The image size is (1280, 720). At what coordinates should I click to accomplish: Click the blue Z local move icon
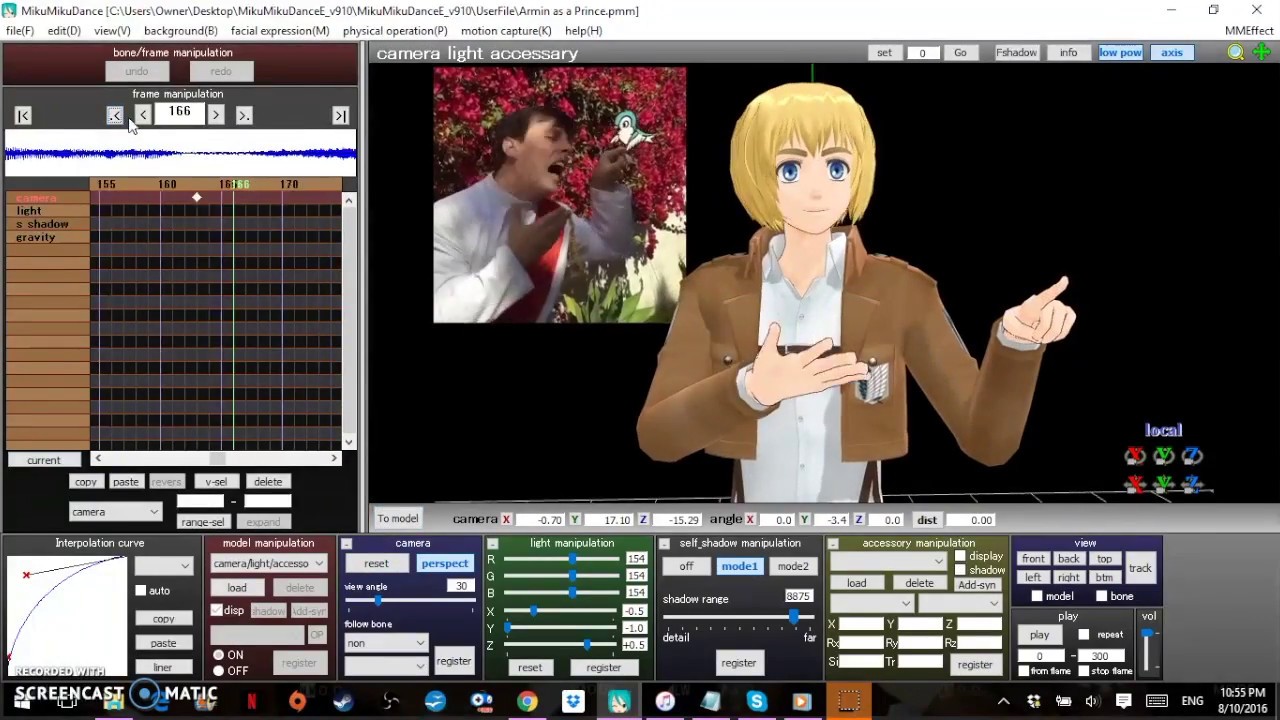tap(1192, 484)
